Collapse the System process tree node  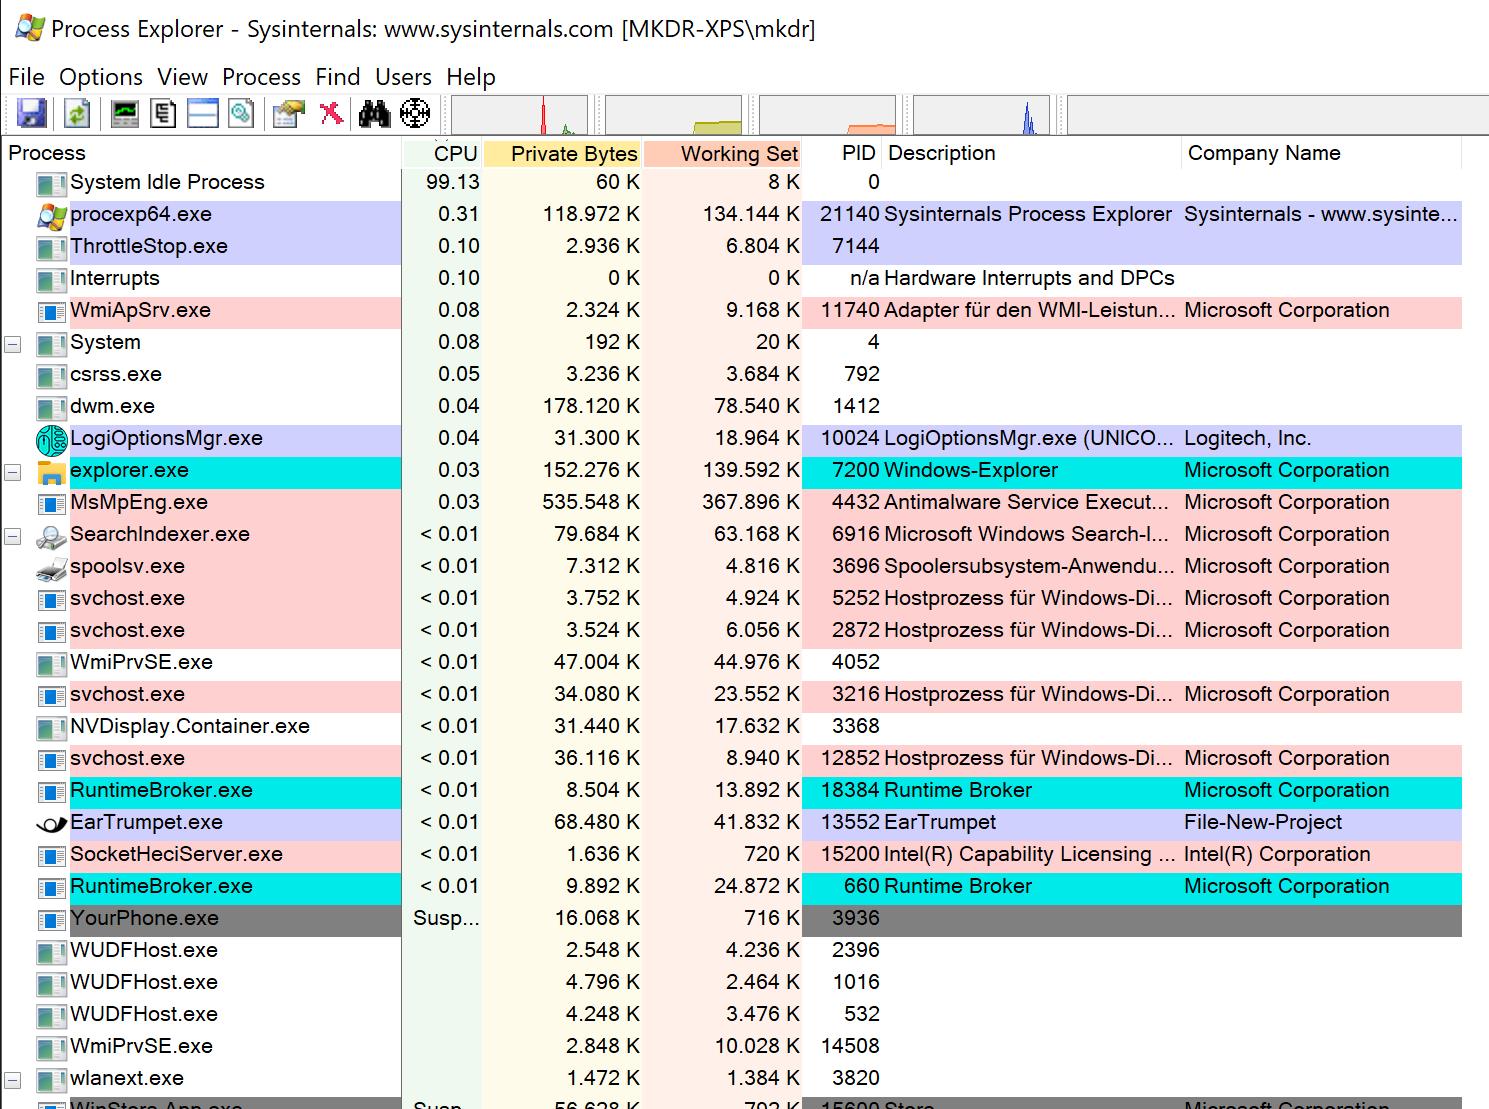[13, 344]
